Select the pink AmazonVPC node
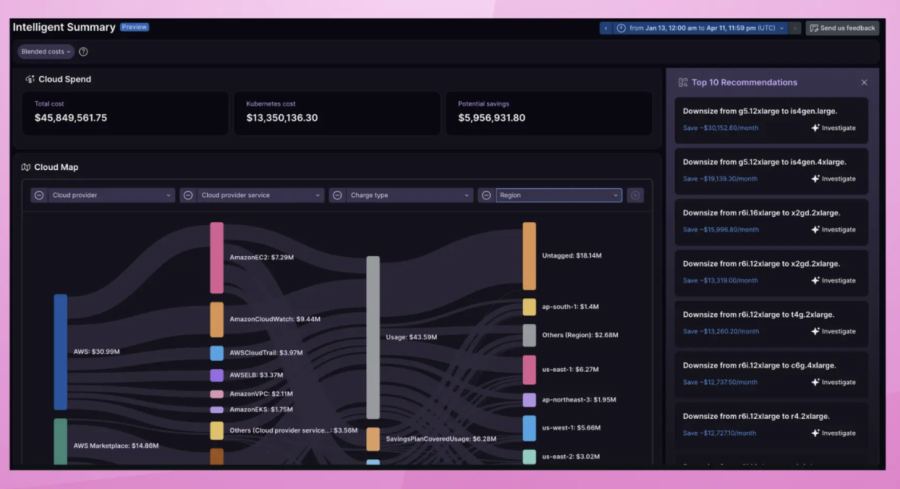This screenshot has width=900, height=489. (x=216, y=394)
